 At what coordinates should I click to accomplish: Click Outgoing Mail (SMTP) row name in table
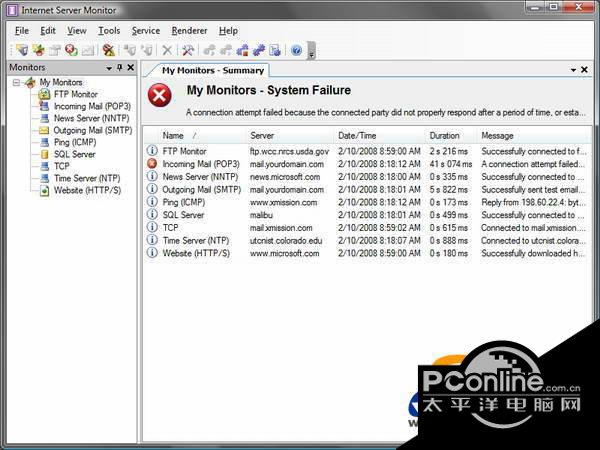click(202, 189)
